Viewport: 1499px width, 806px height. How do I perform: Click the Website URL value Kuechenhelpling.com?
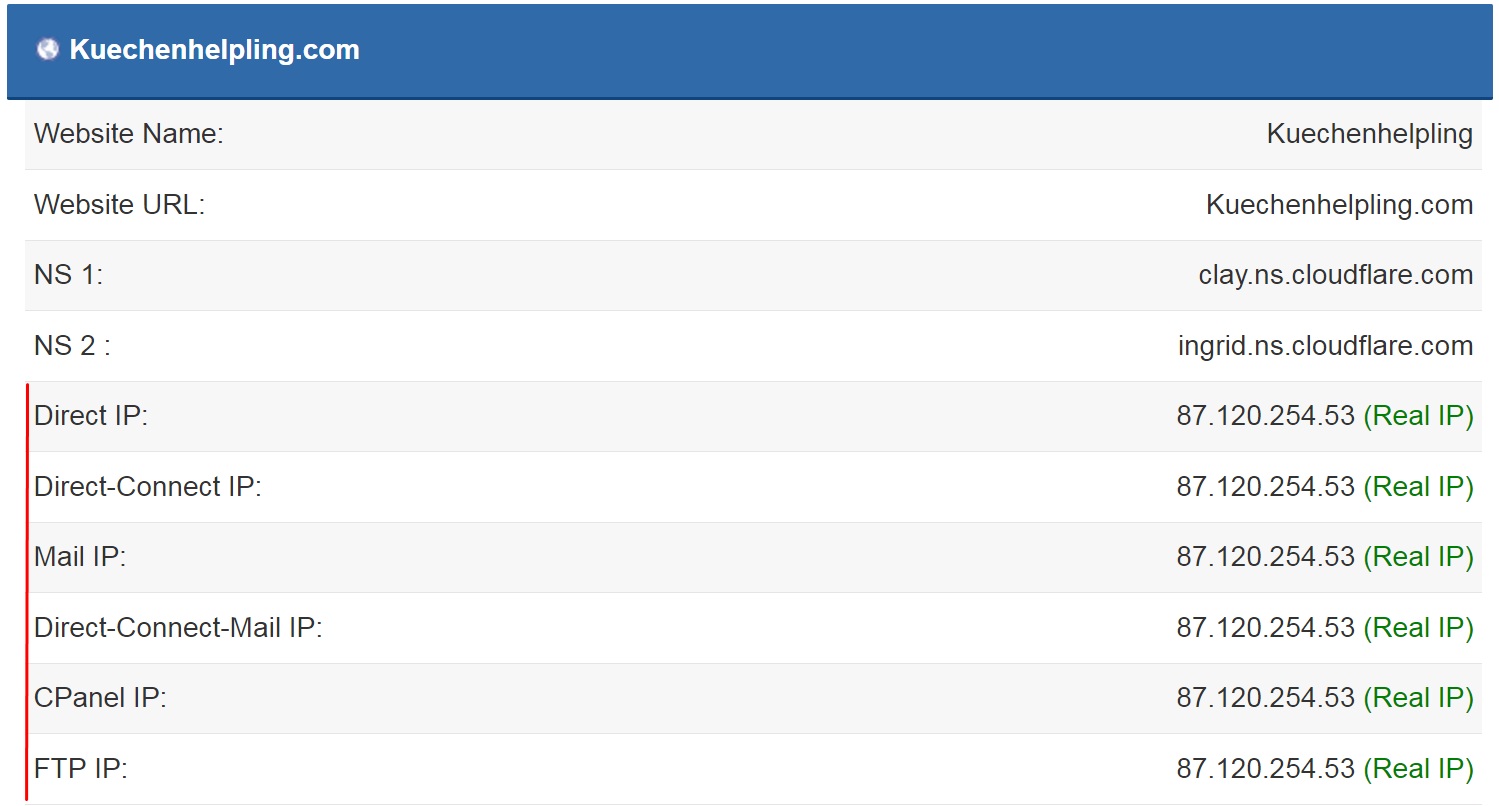click(1340, 205)
